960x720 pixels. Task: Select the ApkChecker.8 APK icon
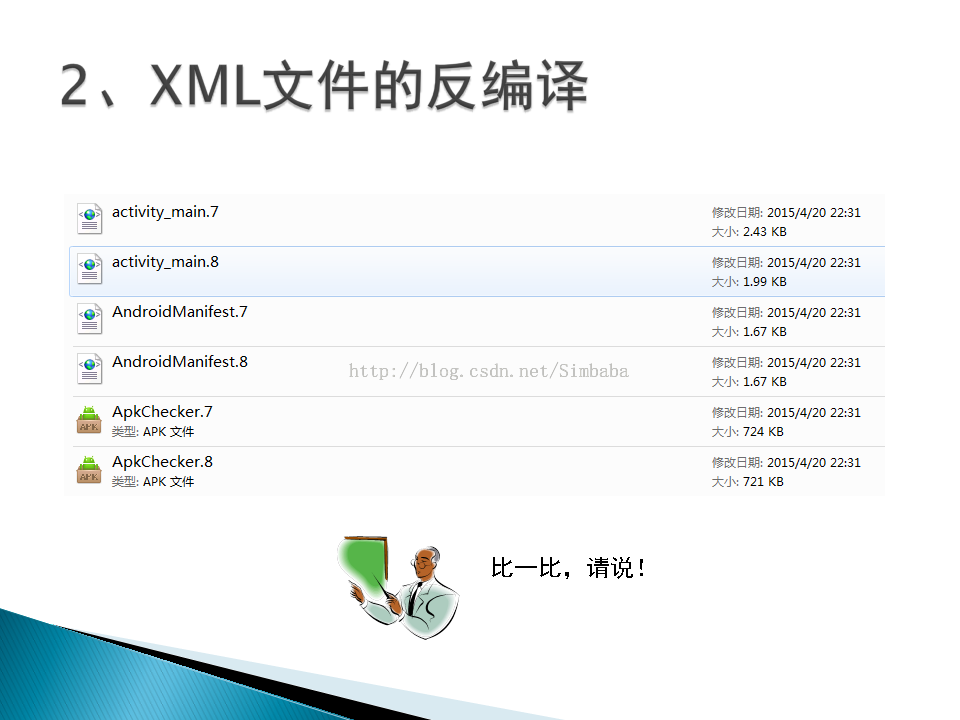89,470
